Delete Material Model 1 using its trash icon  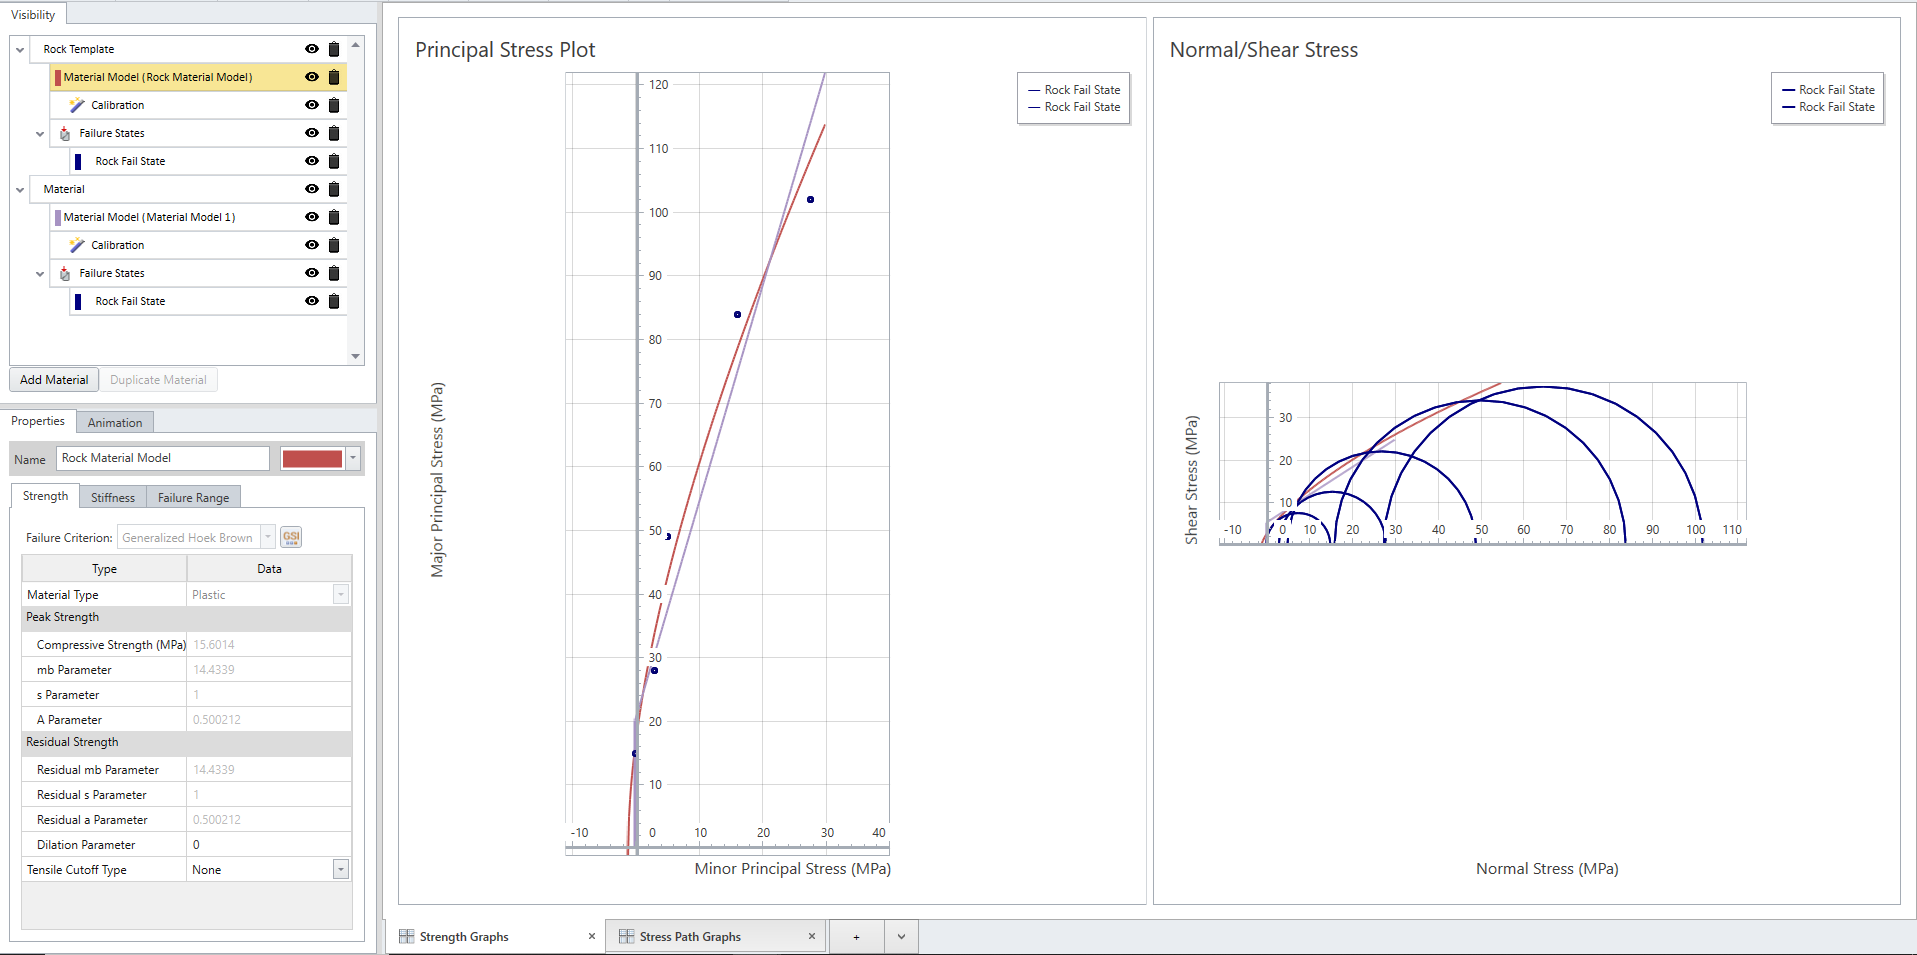(334, 217)
